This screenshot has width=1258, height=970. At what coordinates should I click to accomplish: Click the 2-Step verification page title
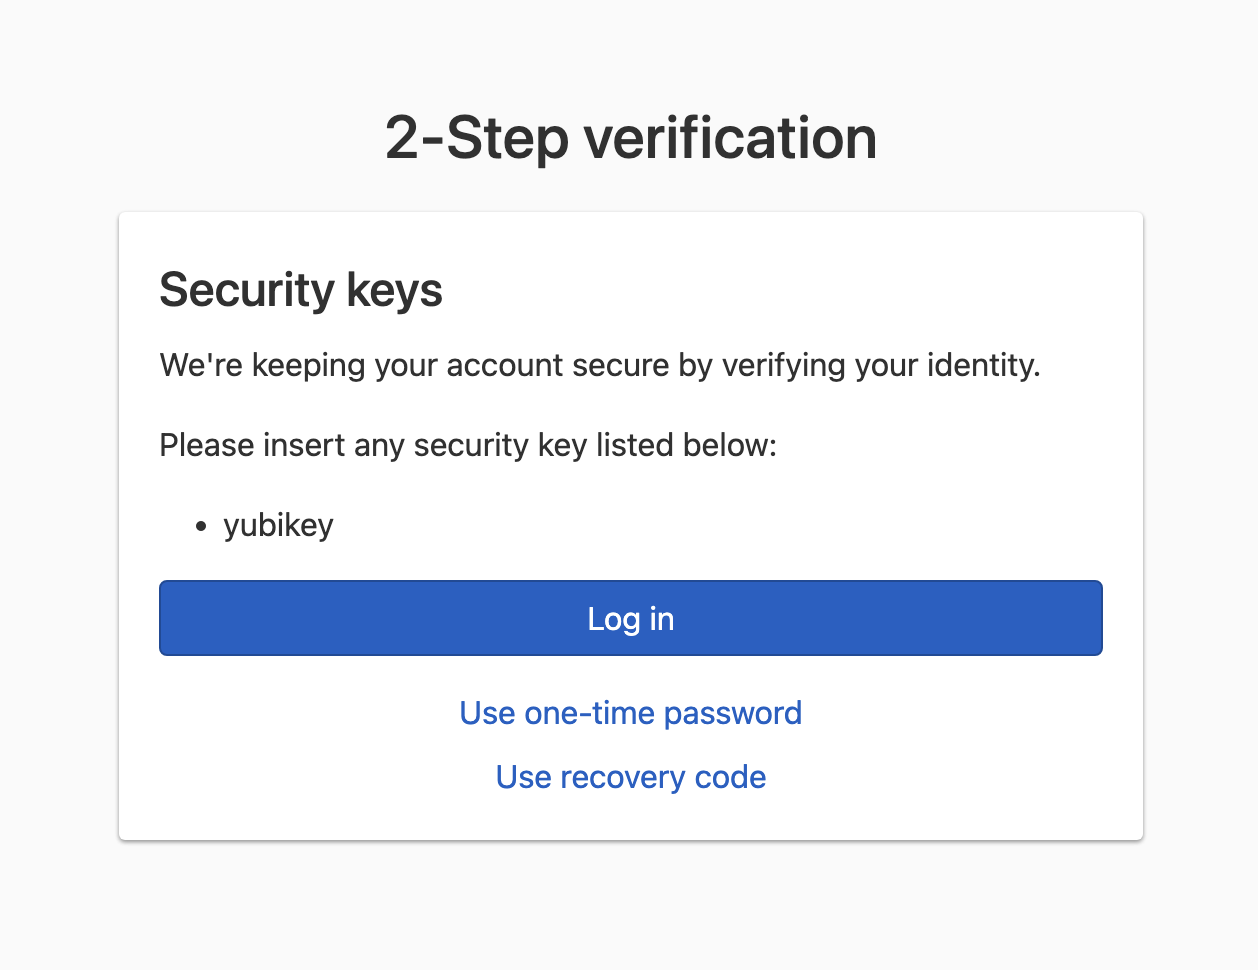coord(629,138)
